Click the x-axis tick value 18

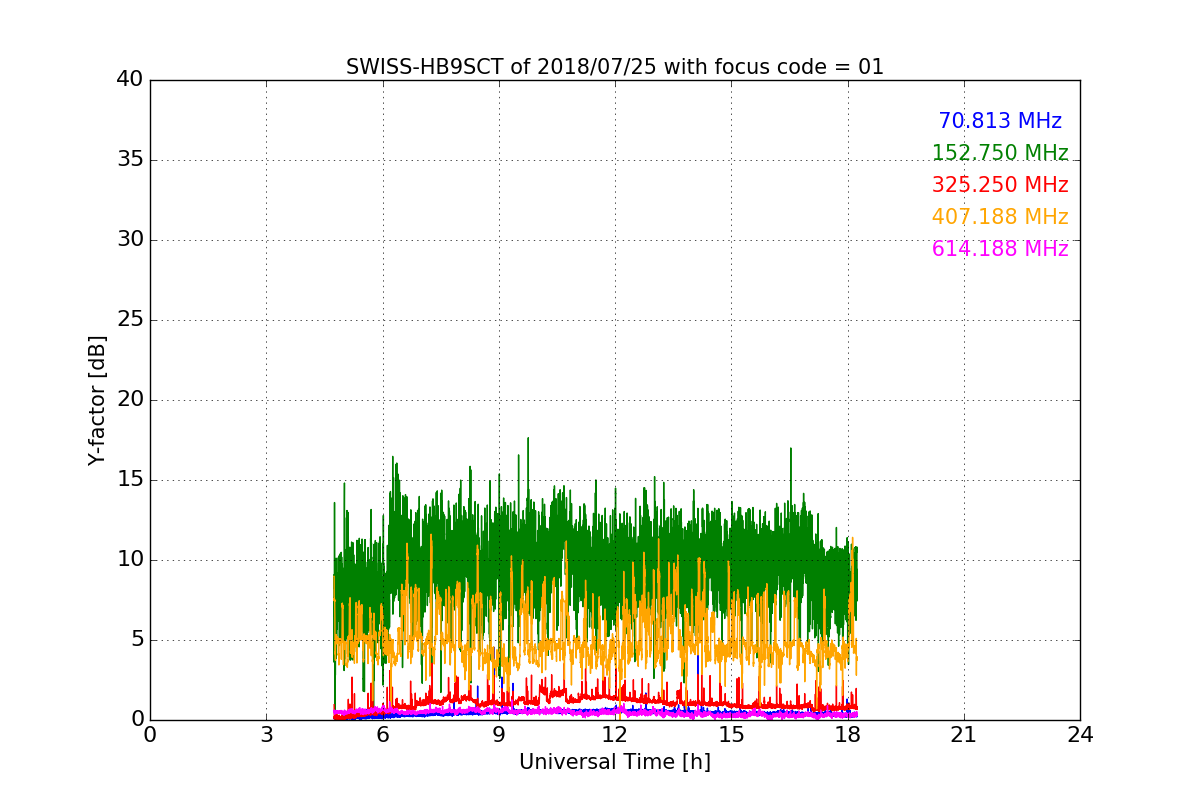(x=847, y=734)
